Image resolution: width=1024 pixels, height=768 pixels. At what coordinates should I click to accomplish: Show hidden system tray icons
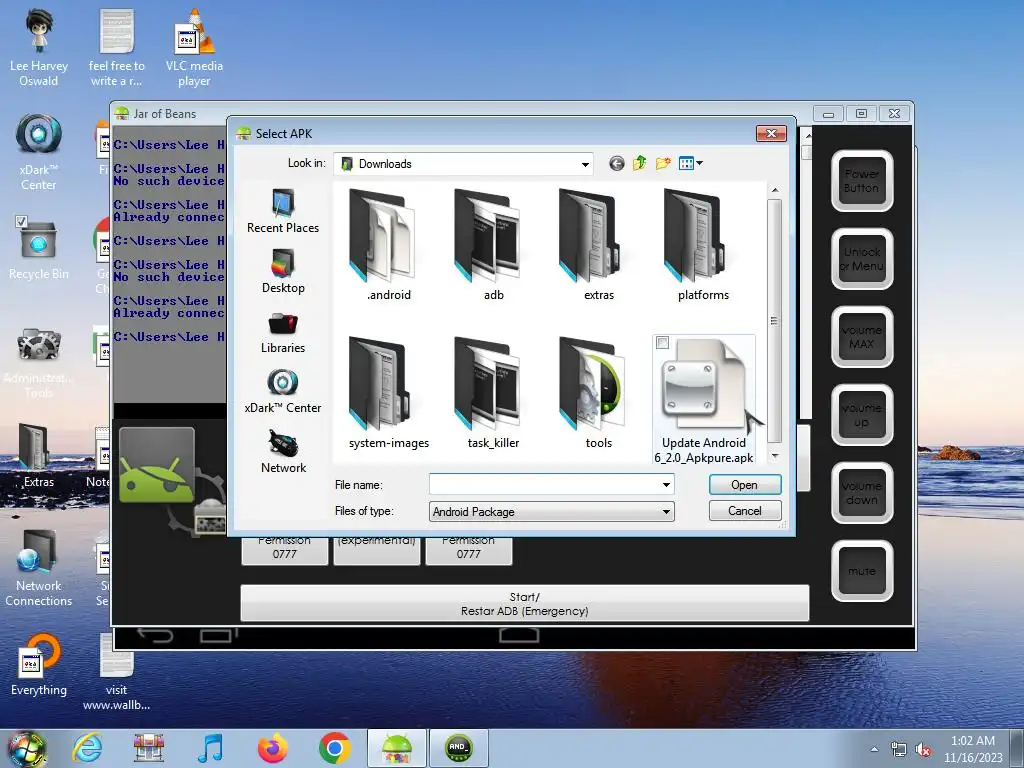point(874,749)
